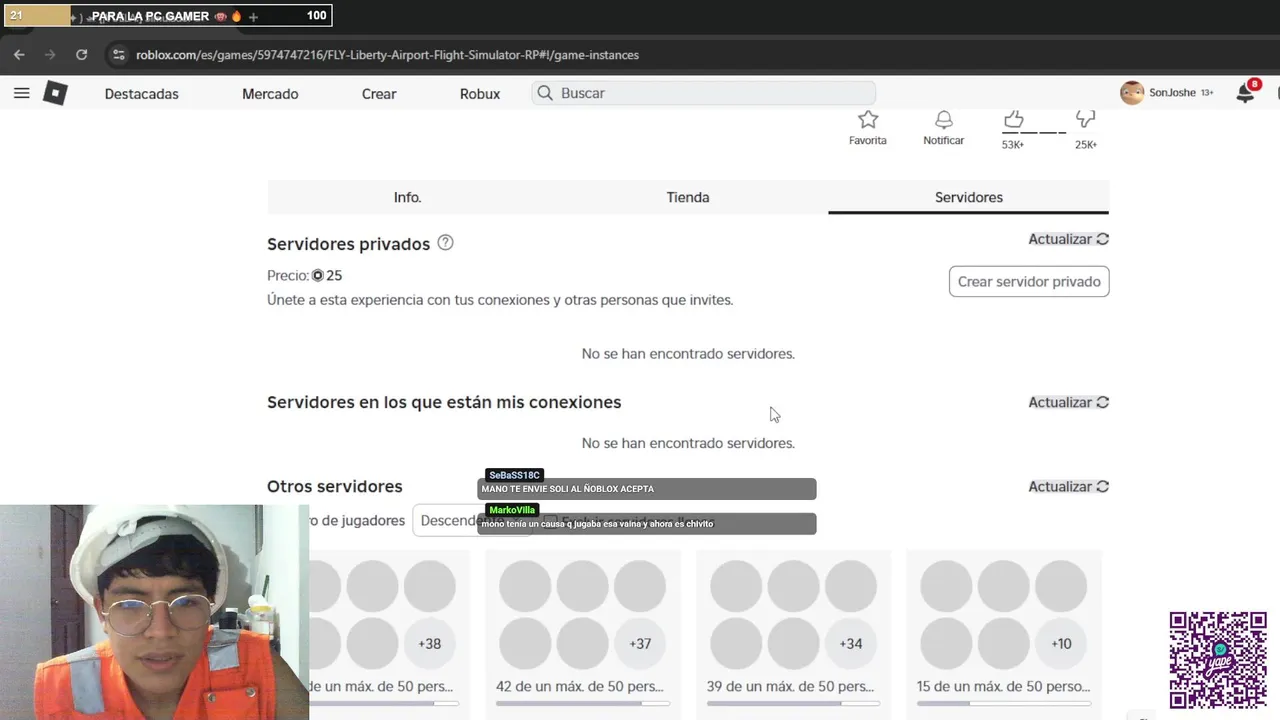Click the SeBaSS18C chat username
1280x720 pixels.
514,475
